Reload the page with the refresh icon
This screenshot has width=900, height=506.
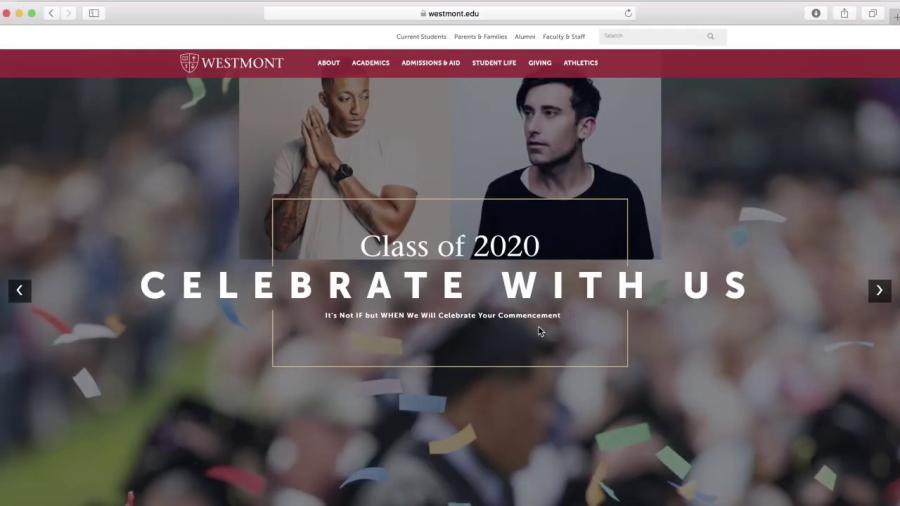628,13
